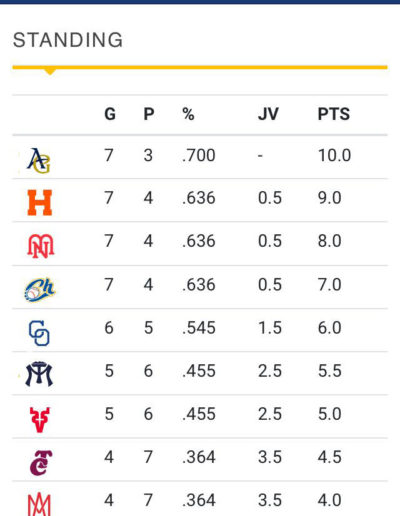Sort standings by PTS column header
Screen dimensions: 400x516
(x=334, y=114)
